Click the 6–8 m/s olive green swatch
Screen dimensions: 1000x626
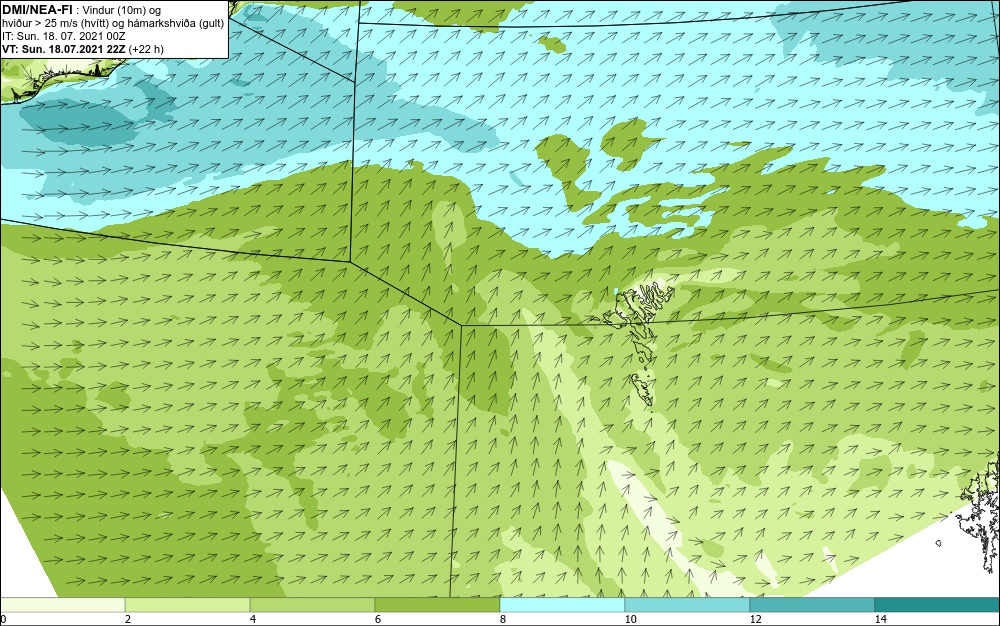pos(437,605)
